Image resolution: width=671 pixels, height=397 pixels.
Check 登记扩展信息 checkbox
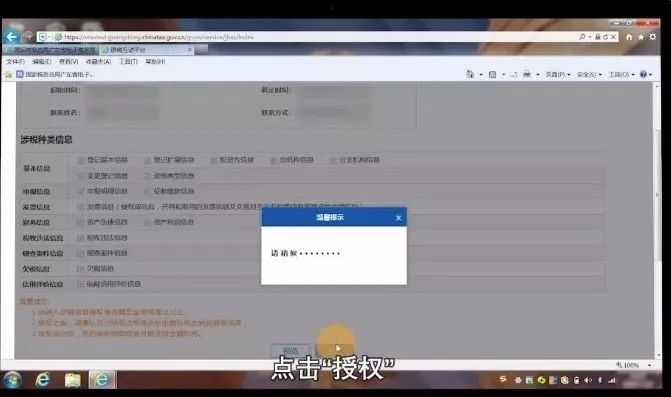148,160
